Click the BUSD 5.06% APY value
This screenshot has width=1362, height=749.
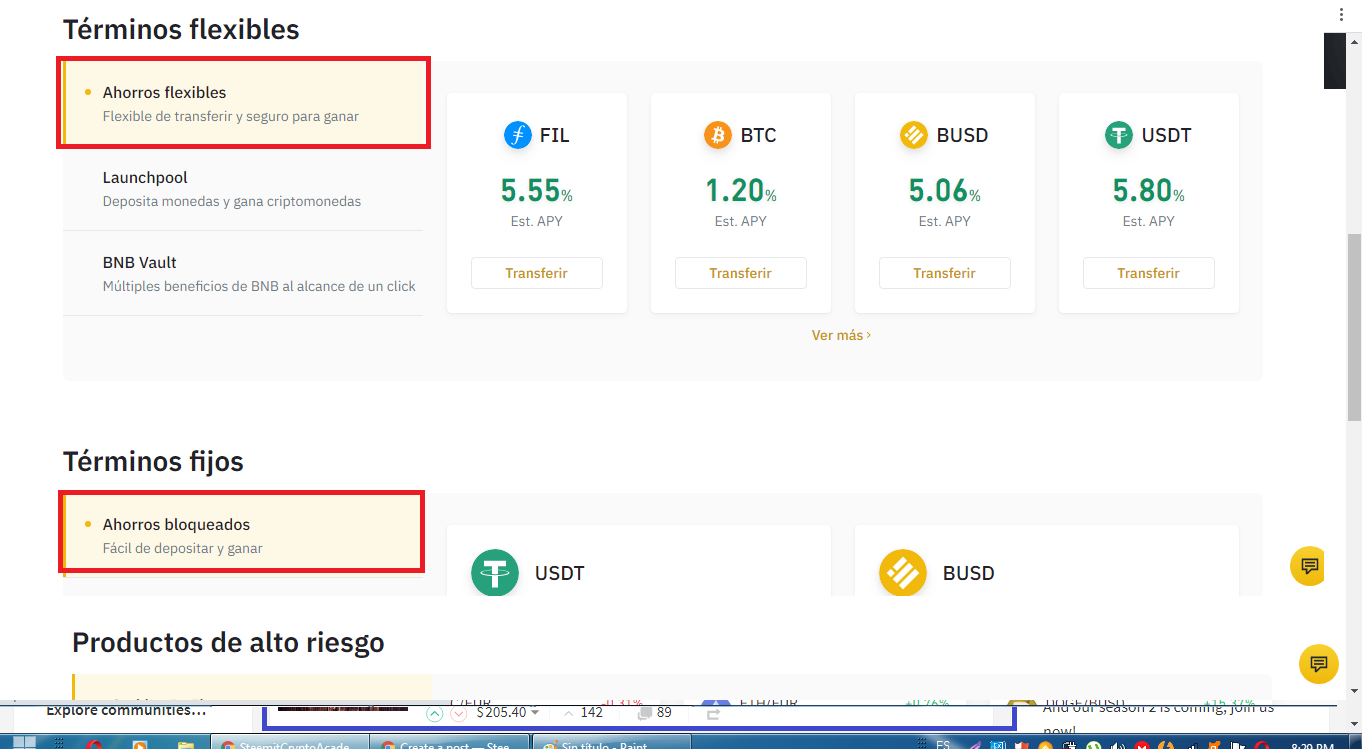945,190
